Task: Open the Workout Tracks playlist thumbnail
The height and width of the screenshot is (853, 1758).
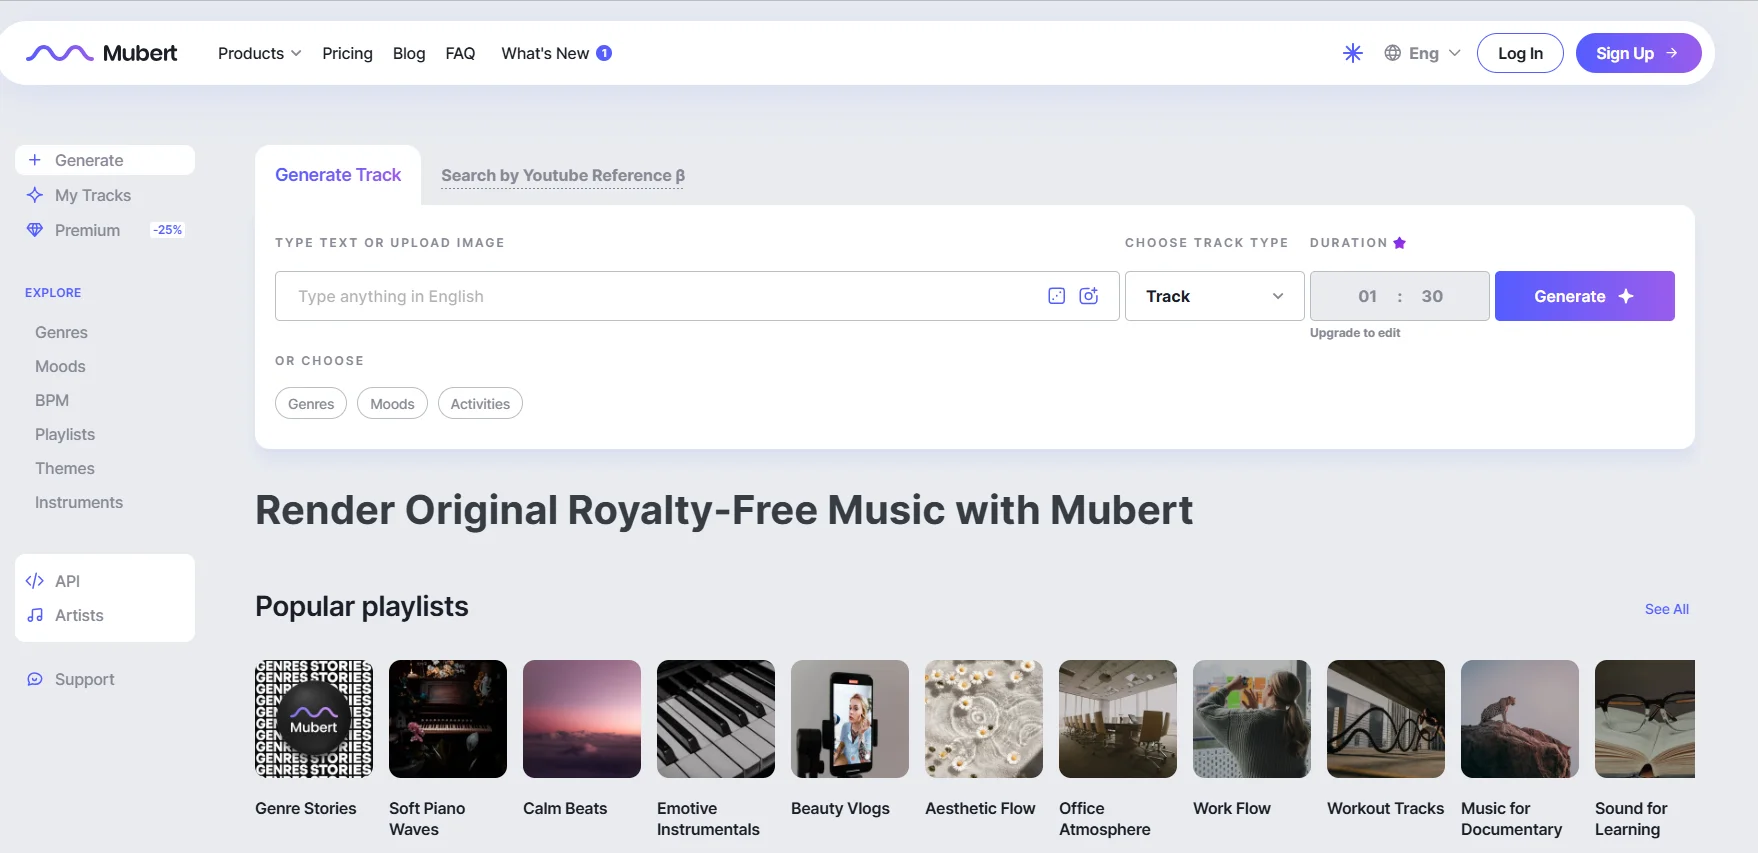Action: point(1386,719)
